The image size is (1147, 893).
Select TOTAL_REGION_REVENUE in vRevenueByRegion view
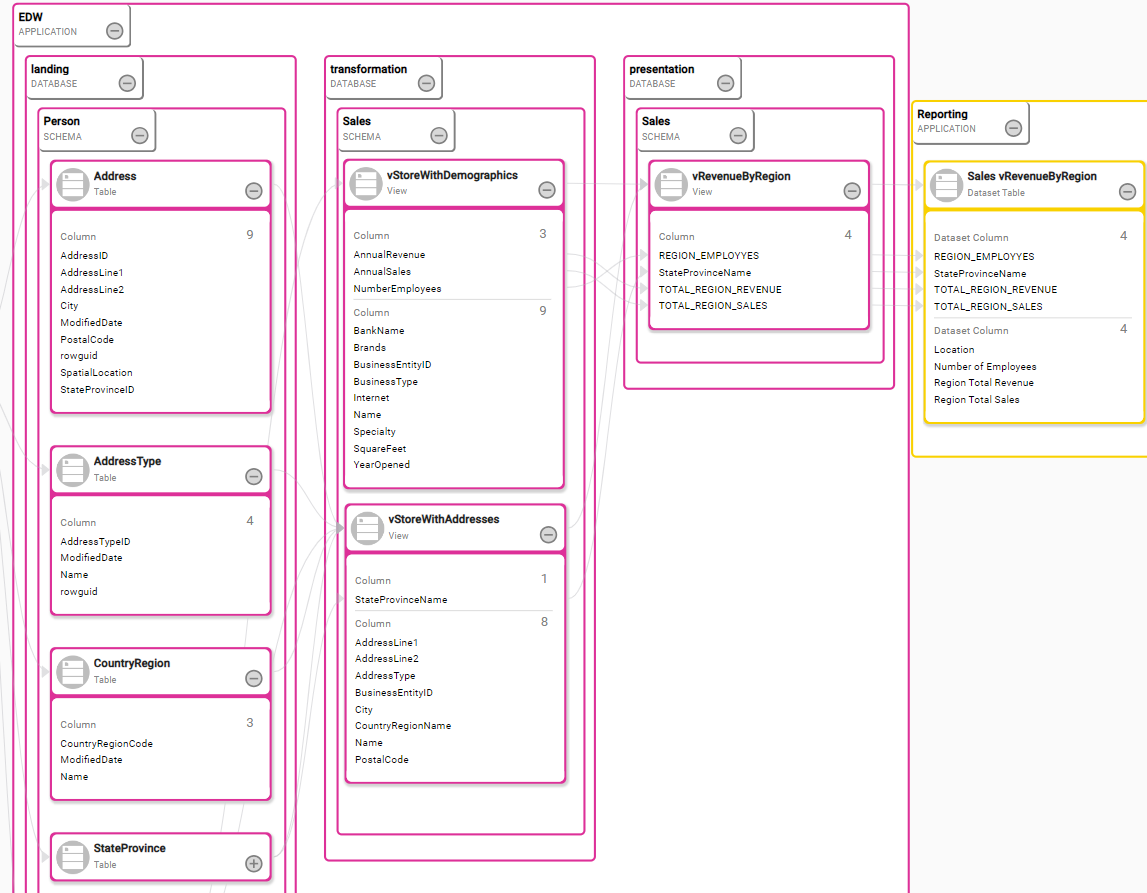(x=720, y=290)
